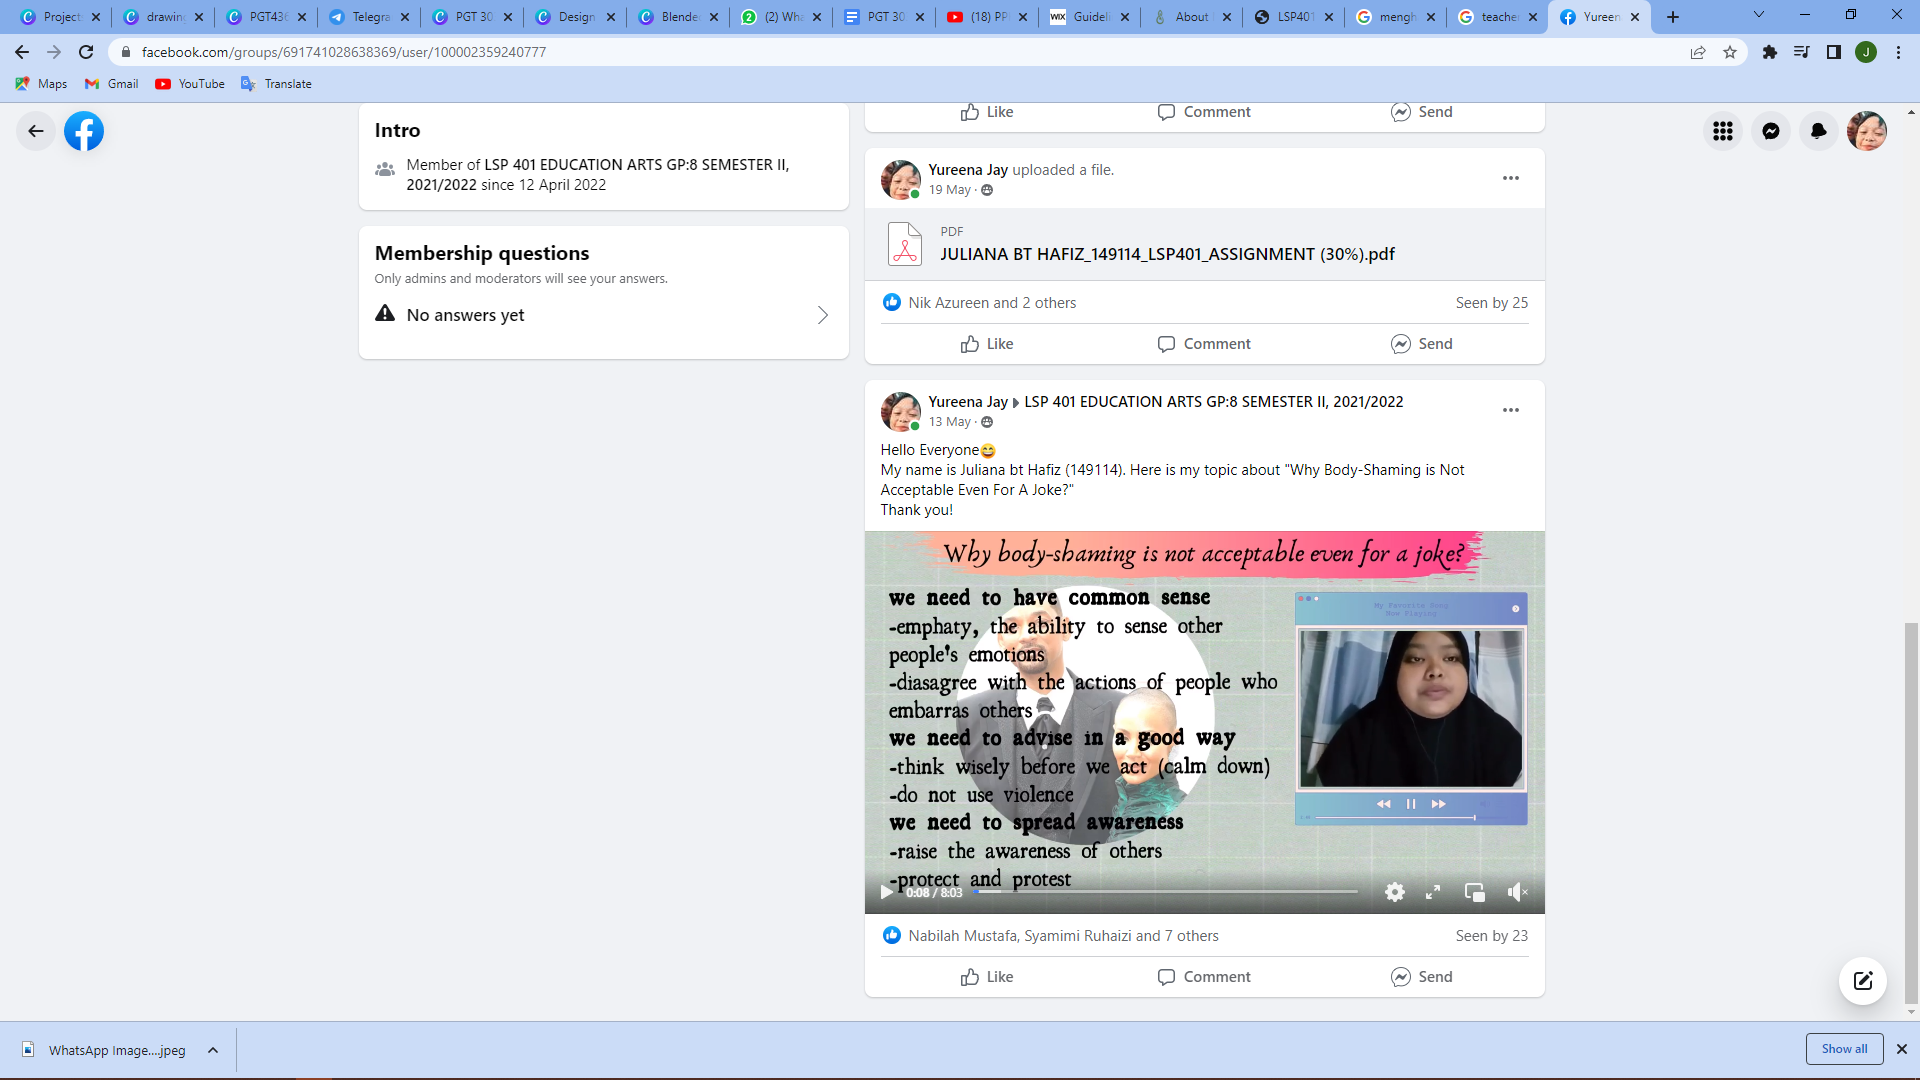
Task: Open YouTube bookmark
Action: coord(190,84)
